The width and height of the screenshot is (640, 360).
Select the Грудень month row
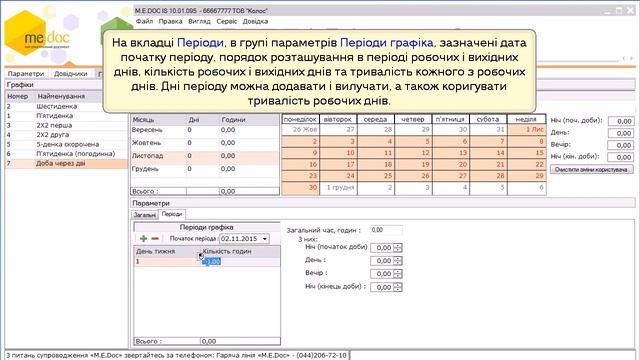pos(205,169)
